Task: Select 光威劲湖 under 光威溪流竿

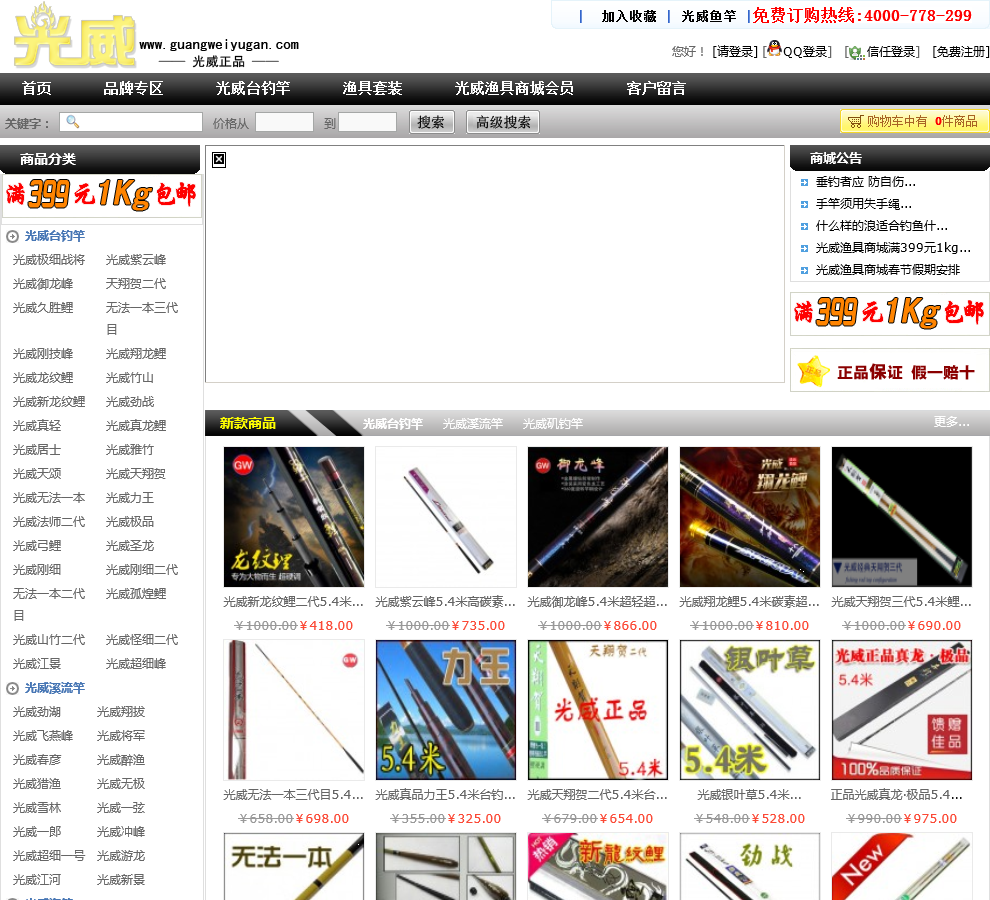Action: coord(37,712)
